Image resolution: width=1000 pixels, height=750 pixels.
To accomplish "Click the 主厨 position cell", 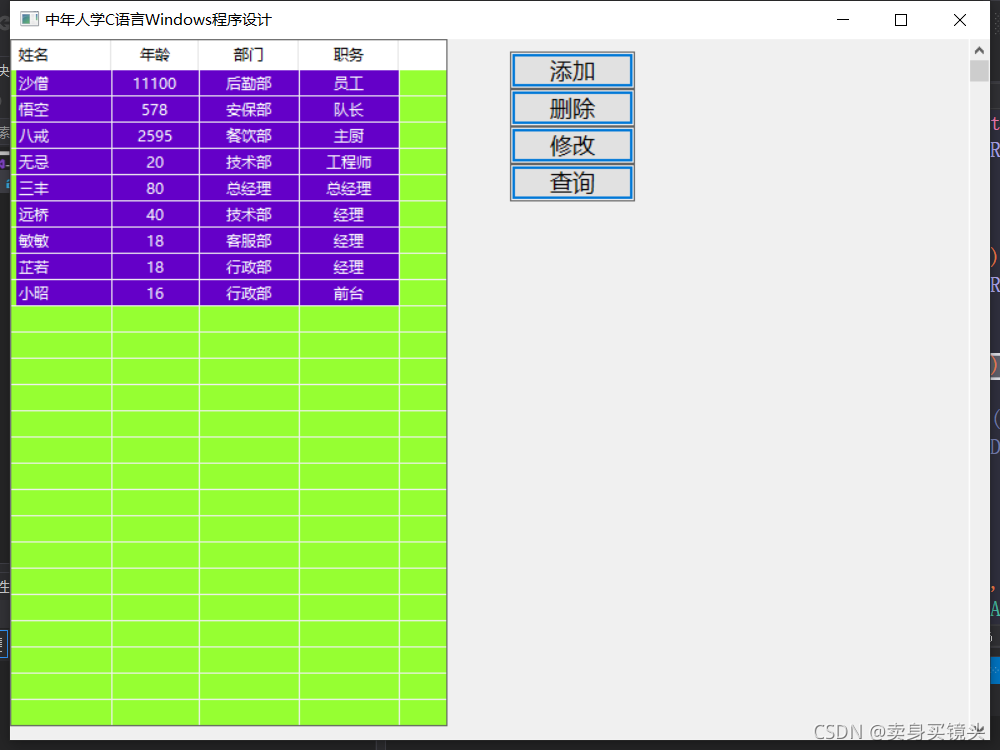I will [x=349, y=136].
